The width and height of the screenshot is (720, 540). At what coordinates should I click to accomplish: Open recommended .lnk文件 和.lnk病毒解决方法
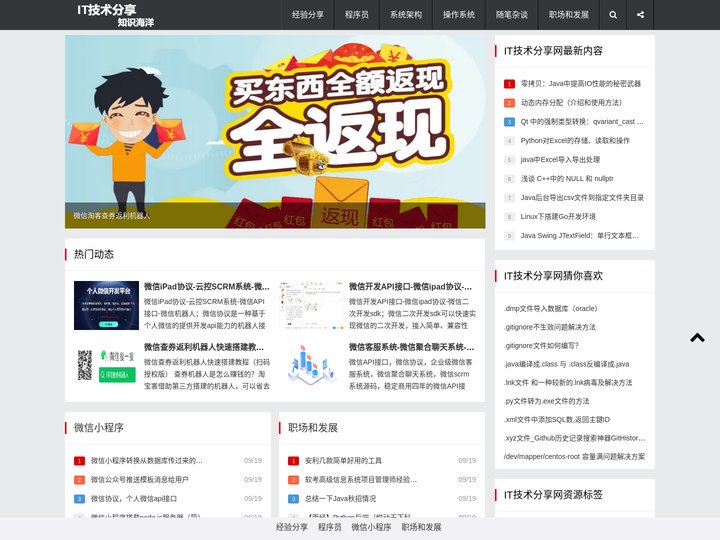(568, 382)
